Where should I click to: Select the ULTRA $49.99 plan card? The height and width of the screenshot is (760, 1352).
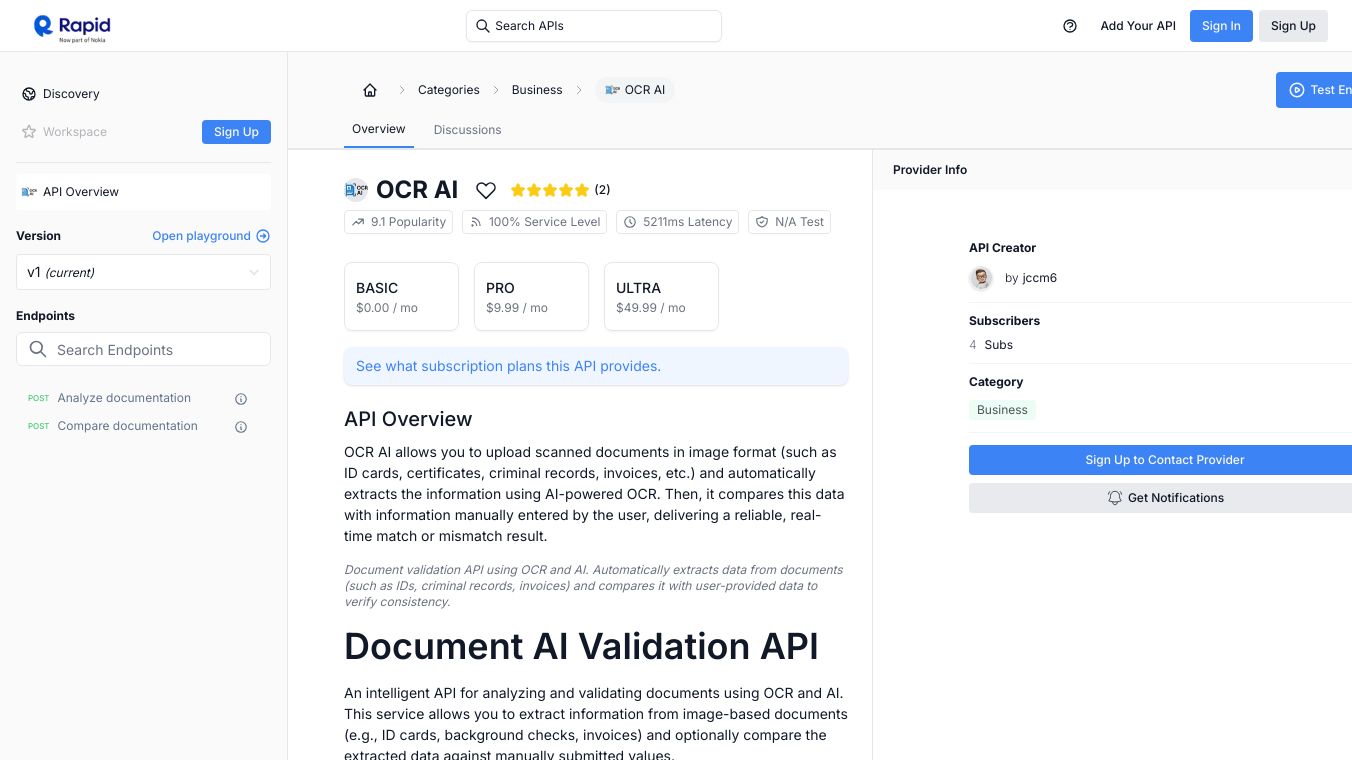tap(661, 297)
